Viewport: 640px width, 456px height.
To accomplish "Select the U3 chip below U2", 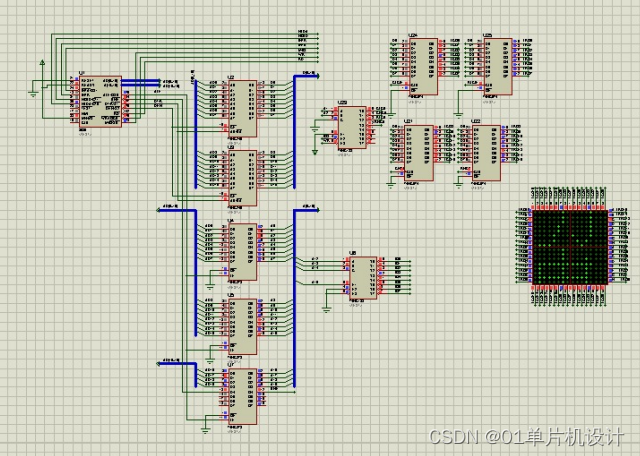I will point(243,178).
